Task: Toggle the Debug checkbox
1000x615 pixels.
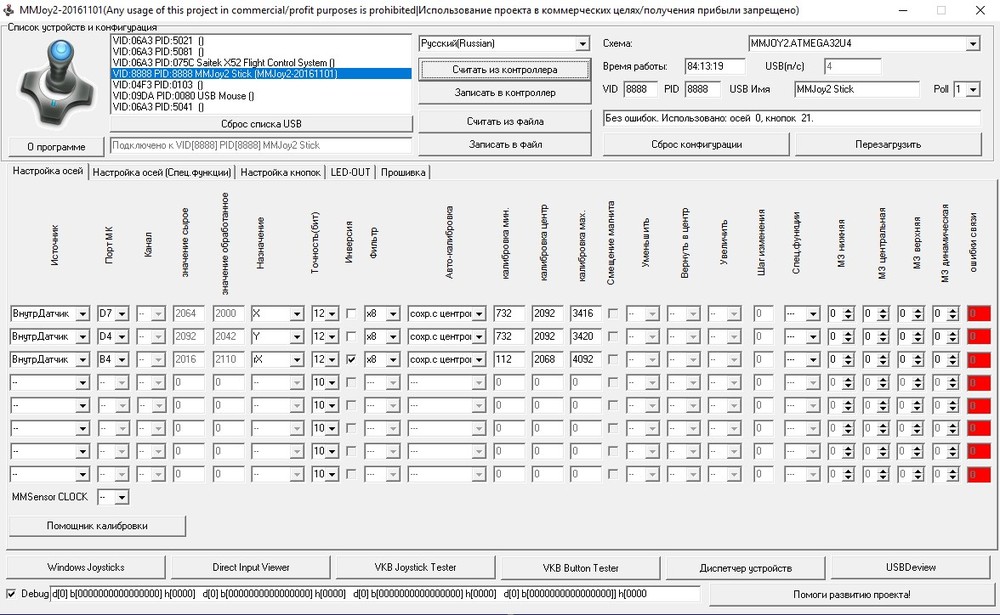Action: 9,593
